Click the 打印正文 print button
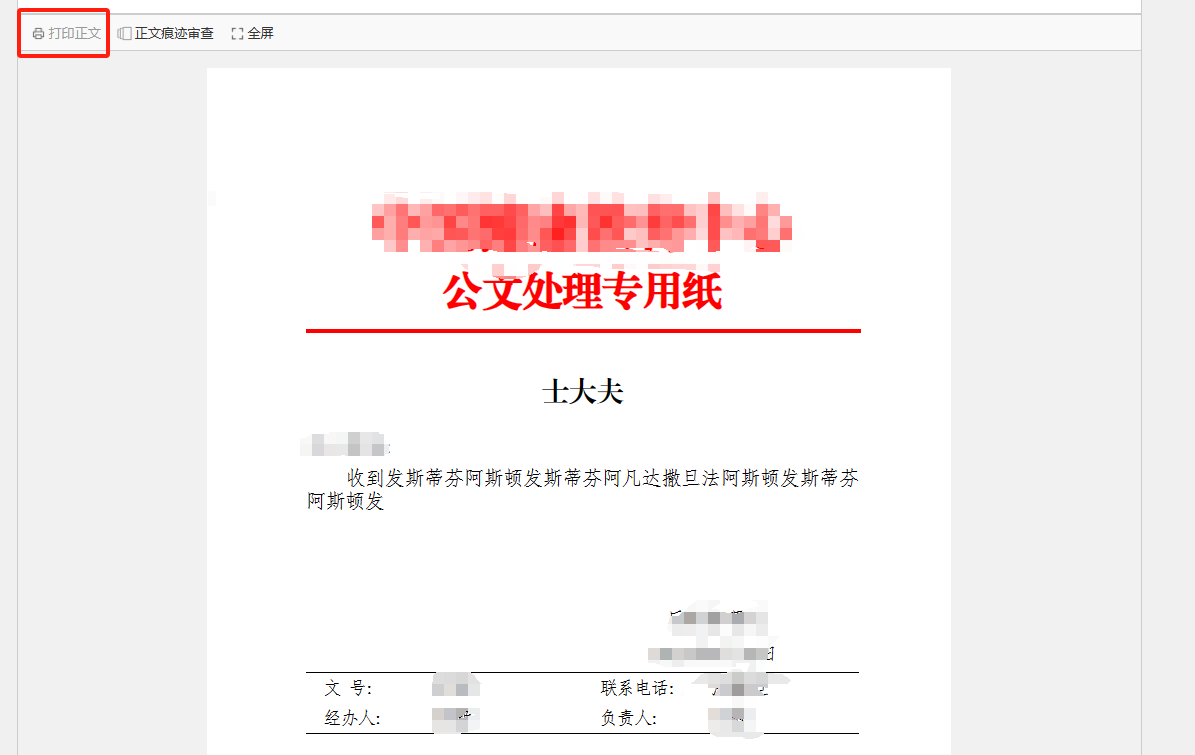 pyautogui.click(x=66, y=34)
